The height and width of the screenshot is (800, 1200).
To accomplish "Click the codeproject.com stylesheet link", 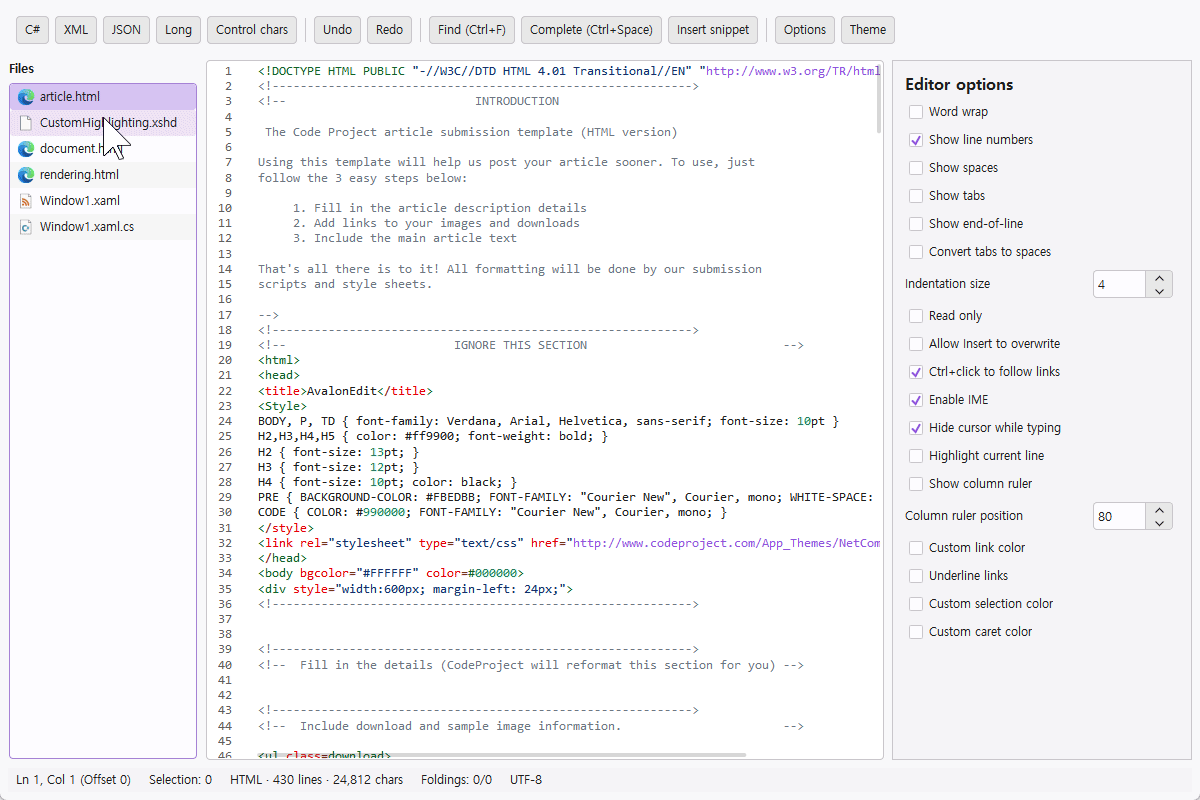I will point(725,543).
